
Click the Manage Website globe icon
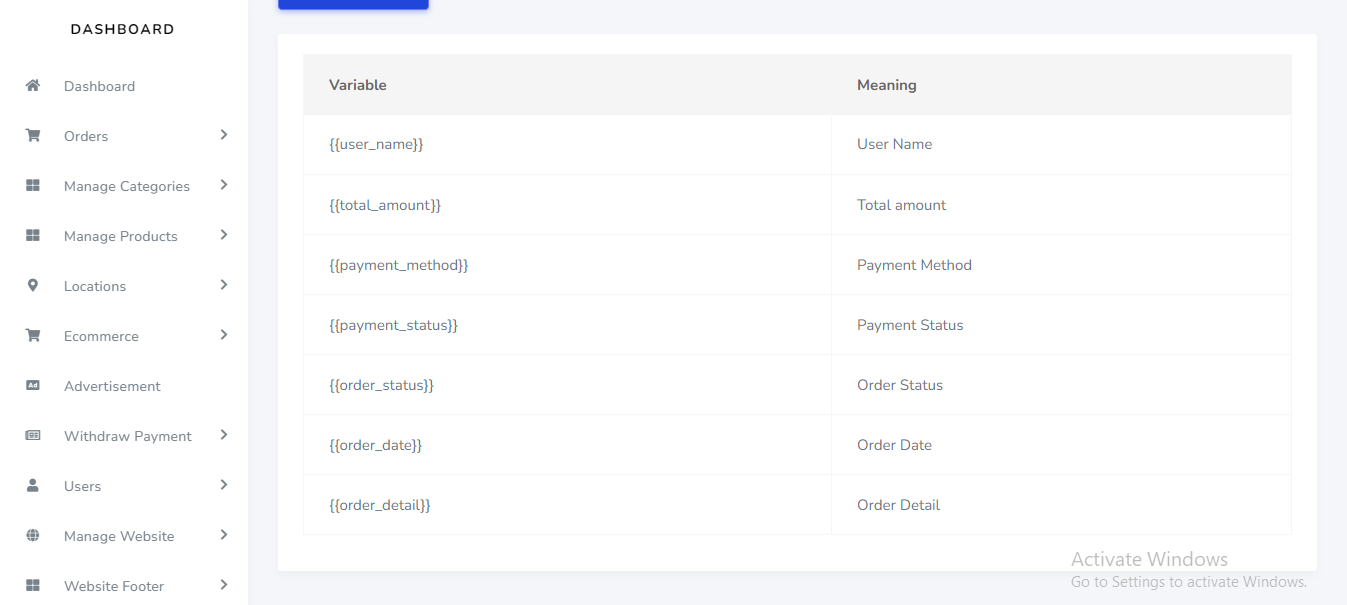point(33,536)
